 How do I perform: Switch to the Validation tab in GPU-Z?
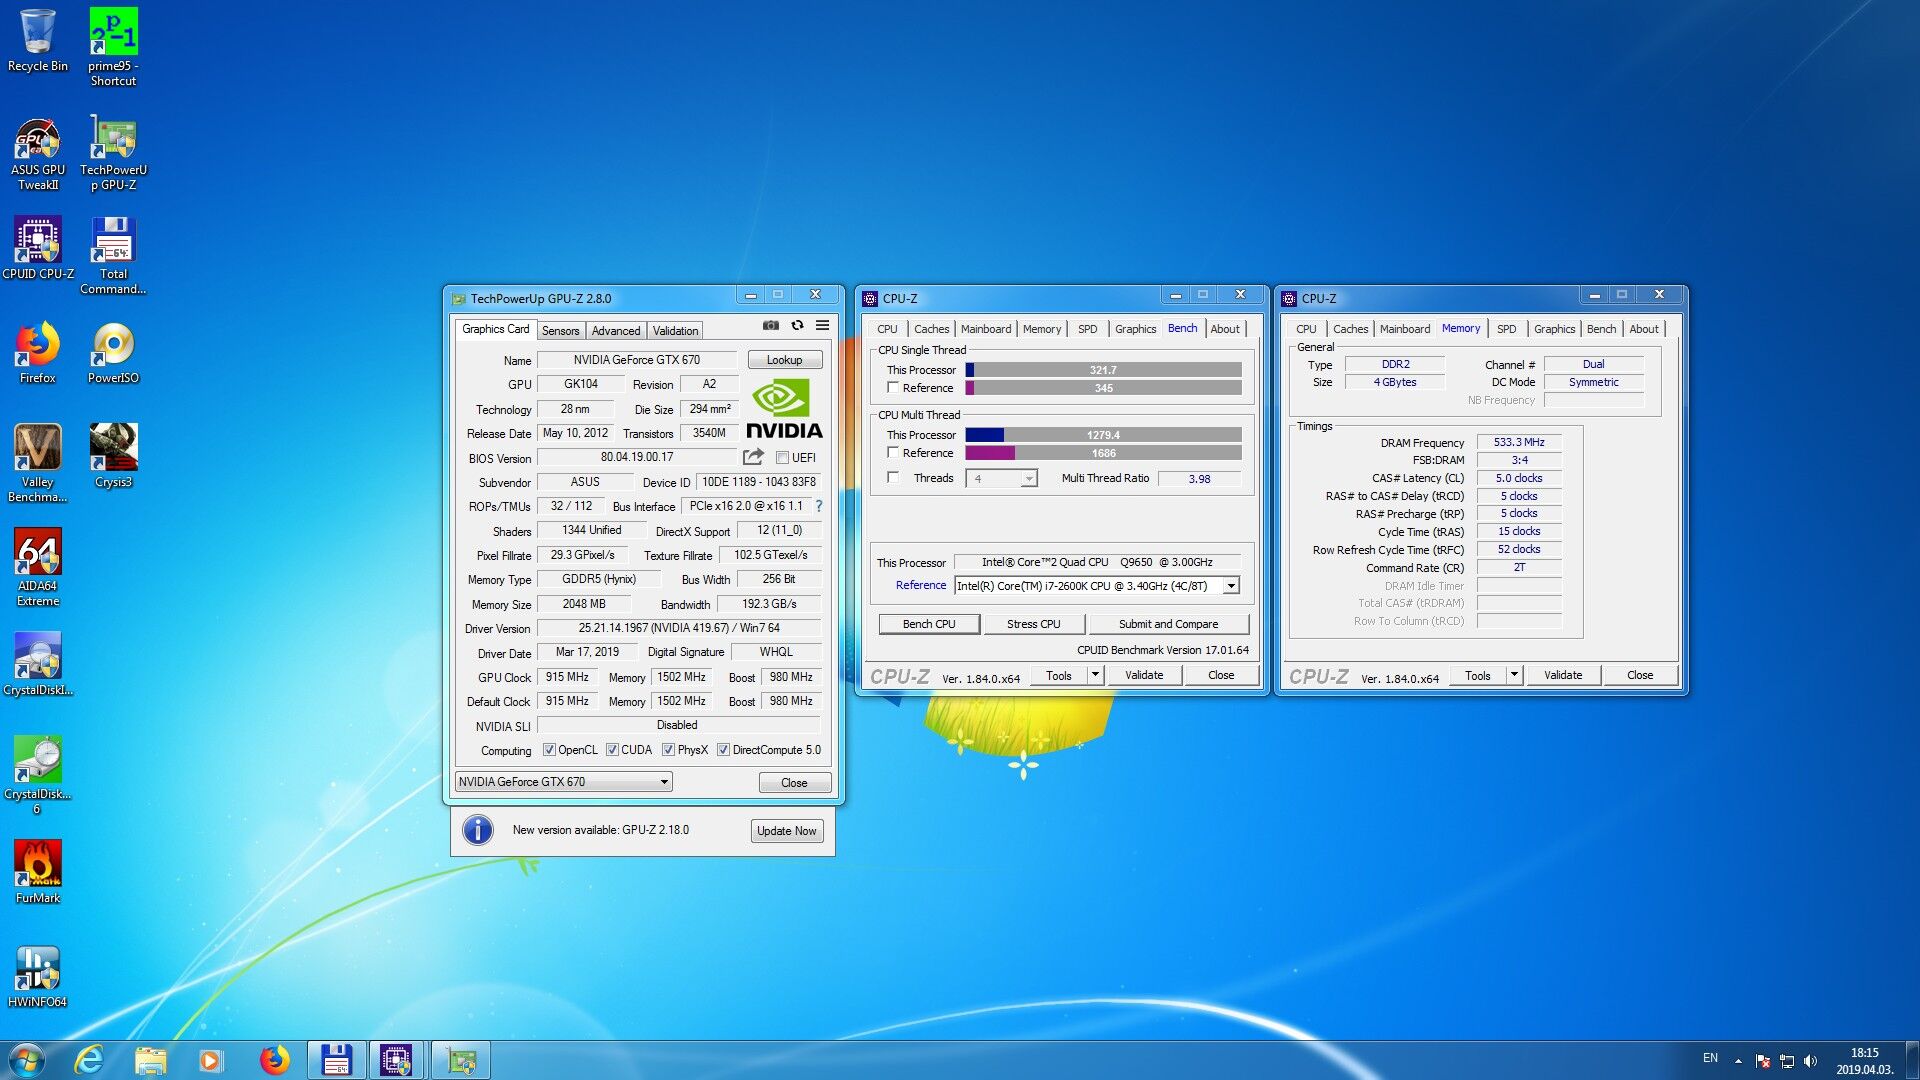tap(676, 331)
